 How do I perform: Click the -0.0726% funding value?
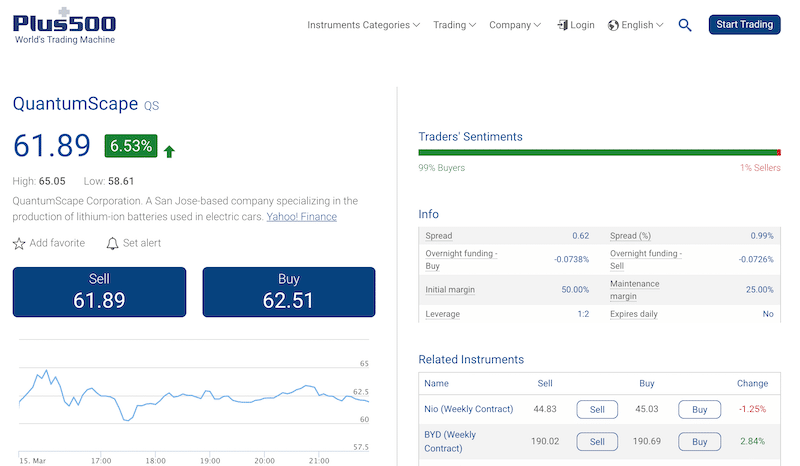(756, 259)
